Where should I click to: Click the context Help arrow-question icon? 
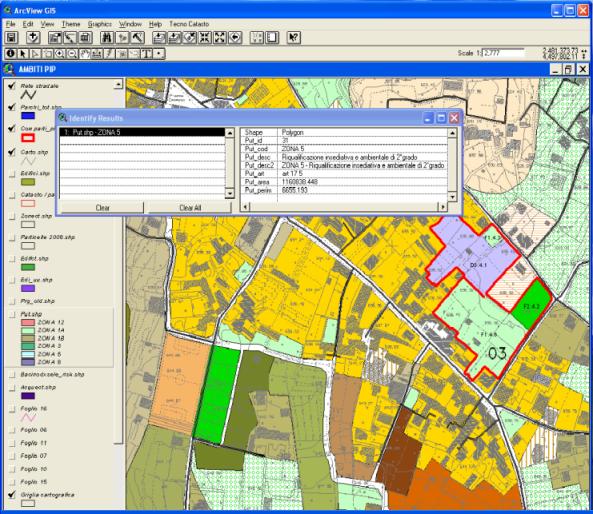pyautogui.click(x=294, y=37)
